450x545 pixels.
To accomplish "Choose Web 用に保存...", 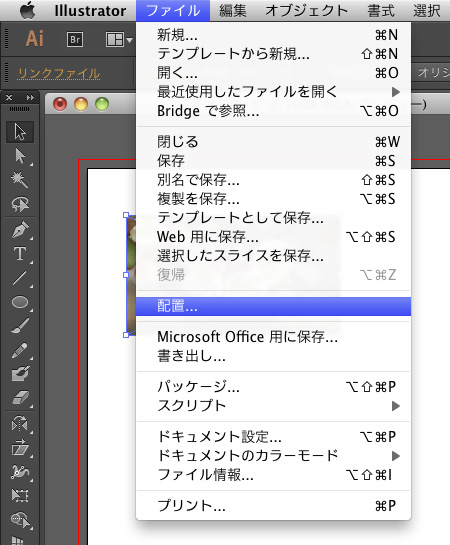I will pyautogui.click(x=273, y=237).
